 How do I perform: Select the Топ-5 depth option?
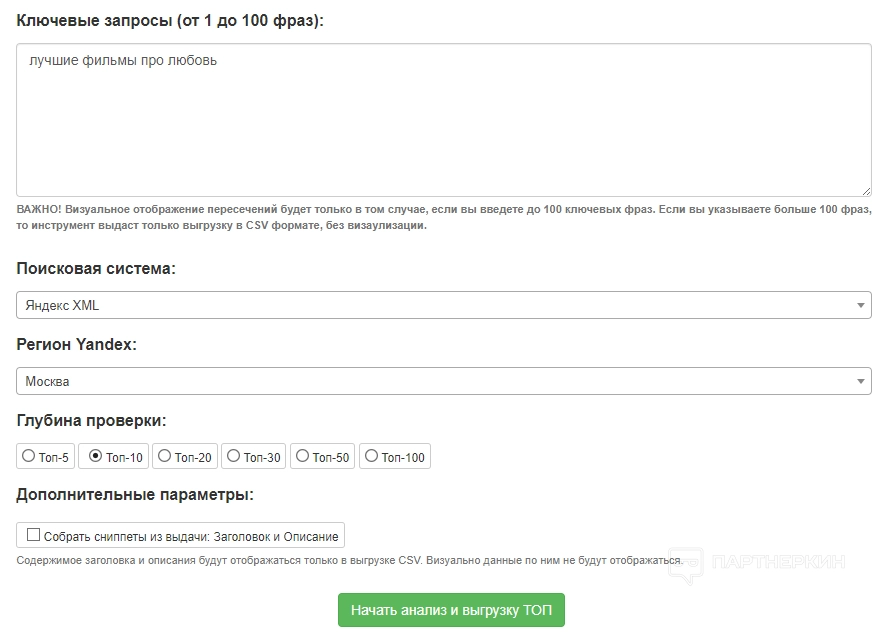[x=29, y=457]
